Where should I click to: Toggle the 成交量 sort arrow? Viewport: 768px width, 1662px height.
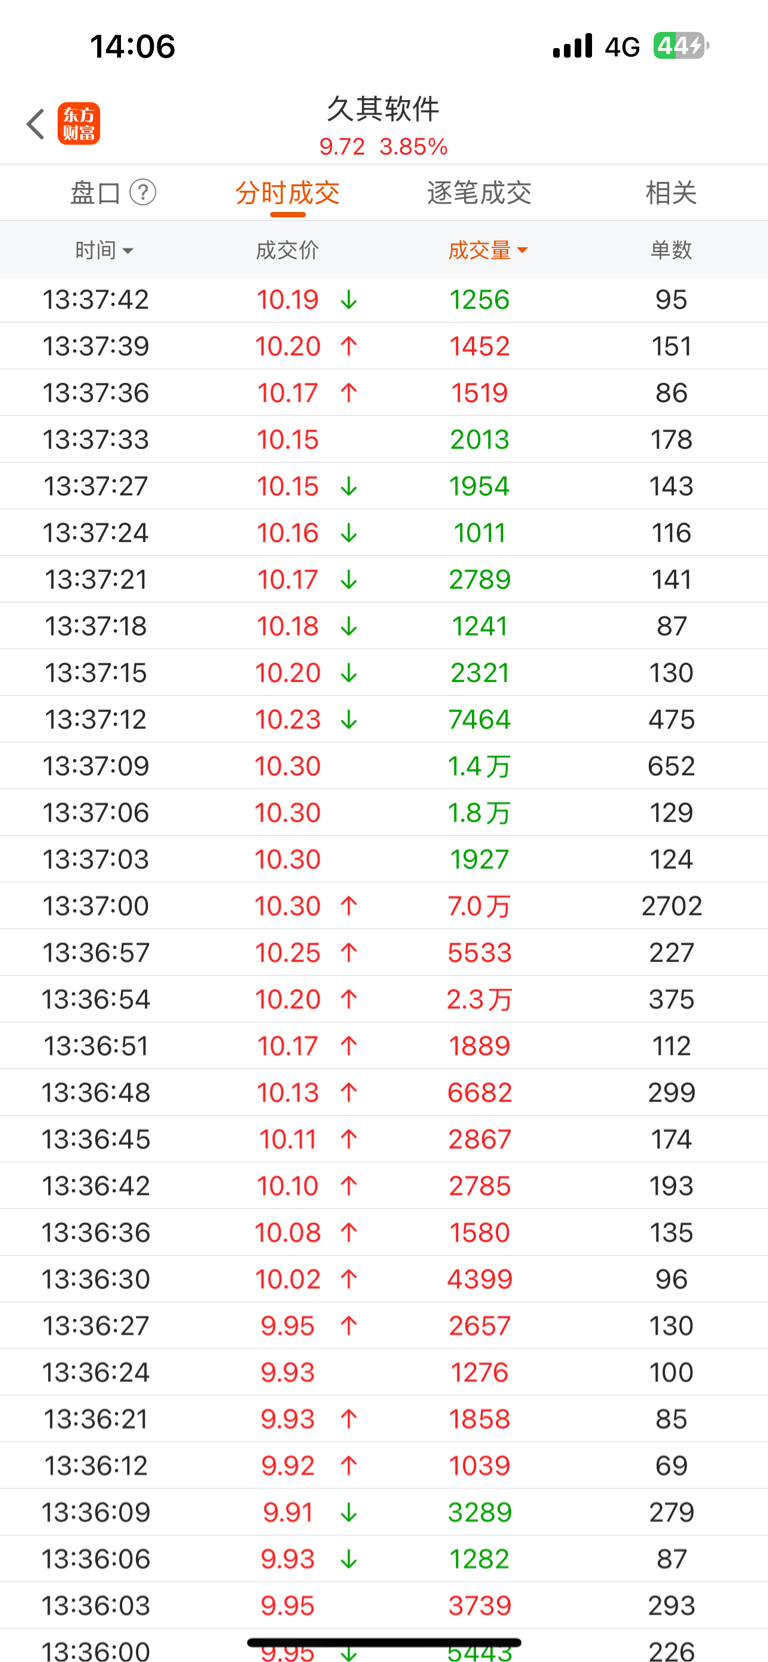click(523, 251)
